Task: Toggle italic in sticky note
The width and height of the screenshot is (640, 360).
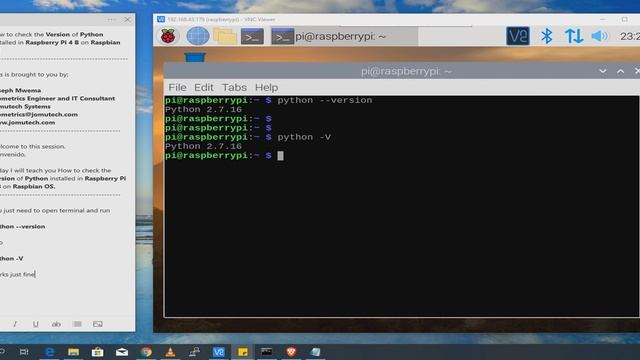Action: 15,324
